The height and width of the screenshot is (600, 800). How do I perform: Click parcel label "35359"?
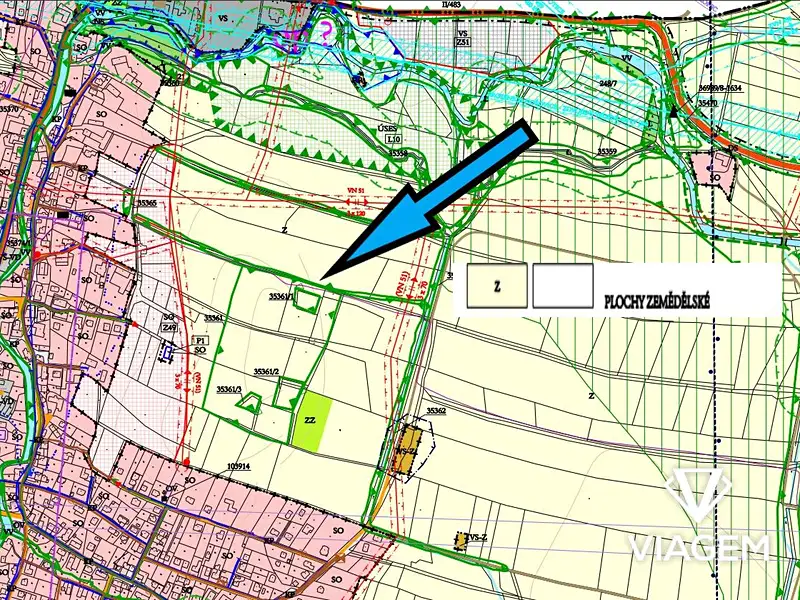[607, 152]
